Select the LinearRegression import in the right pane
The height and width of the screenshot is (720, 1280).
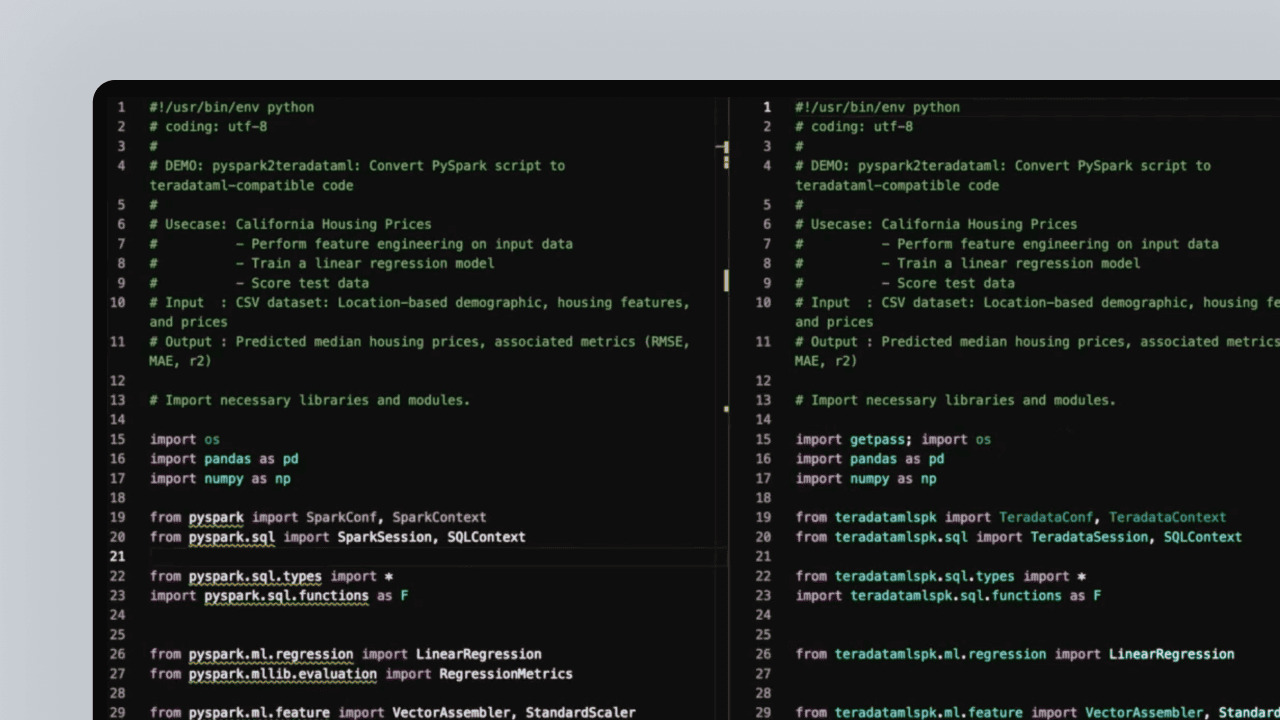[1172, 654]
